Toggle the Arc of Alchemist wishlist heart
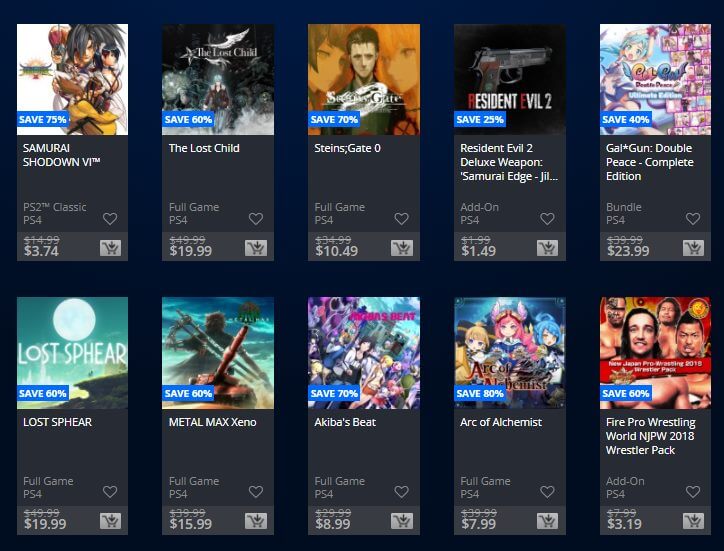The width and height of the screenshot is (724, 551). [x=547, y=492]
